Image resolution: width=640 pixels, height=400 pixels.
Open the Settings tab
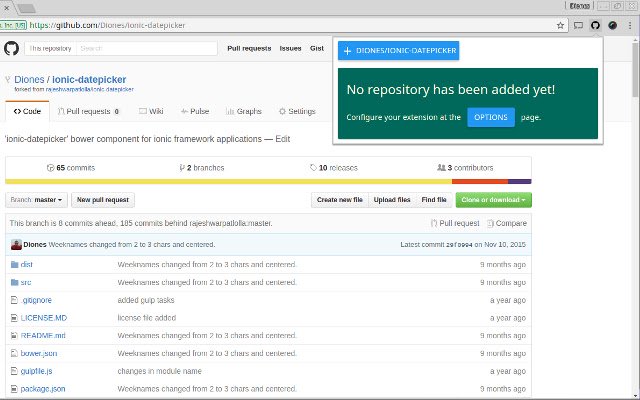point(297,111)
